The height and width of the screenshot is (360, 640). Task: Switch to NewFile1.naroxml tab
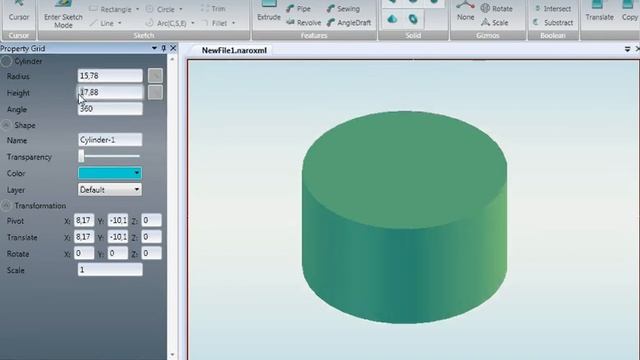coord(234,50)
